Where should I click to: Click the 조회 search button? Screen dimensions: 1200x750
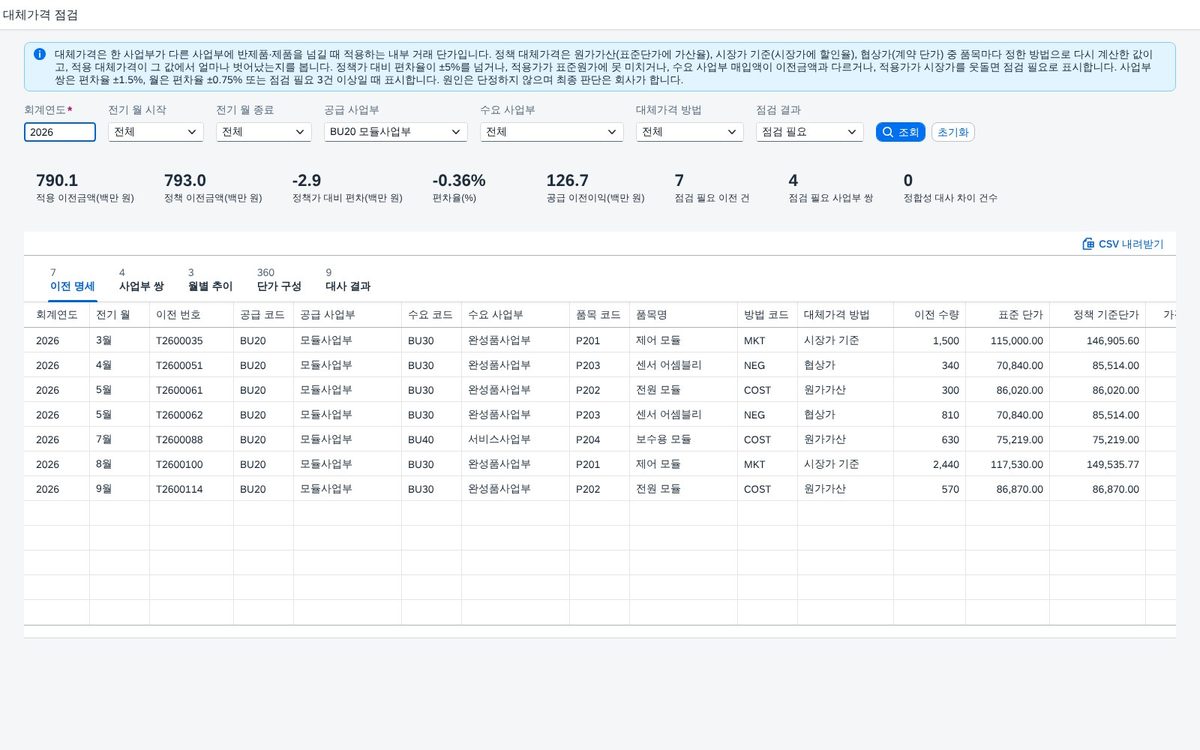901,132
